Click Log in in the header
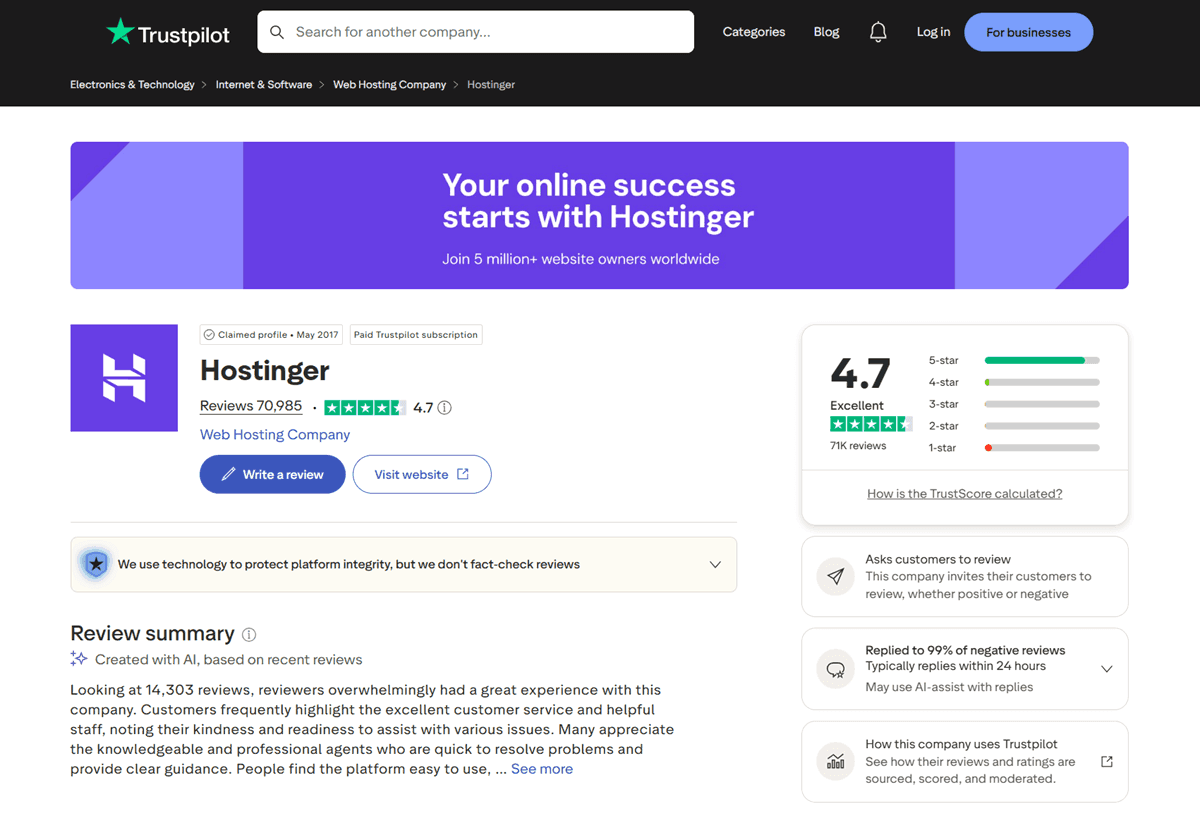1200x820 pixels. click(933, 32)
